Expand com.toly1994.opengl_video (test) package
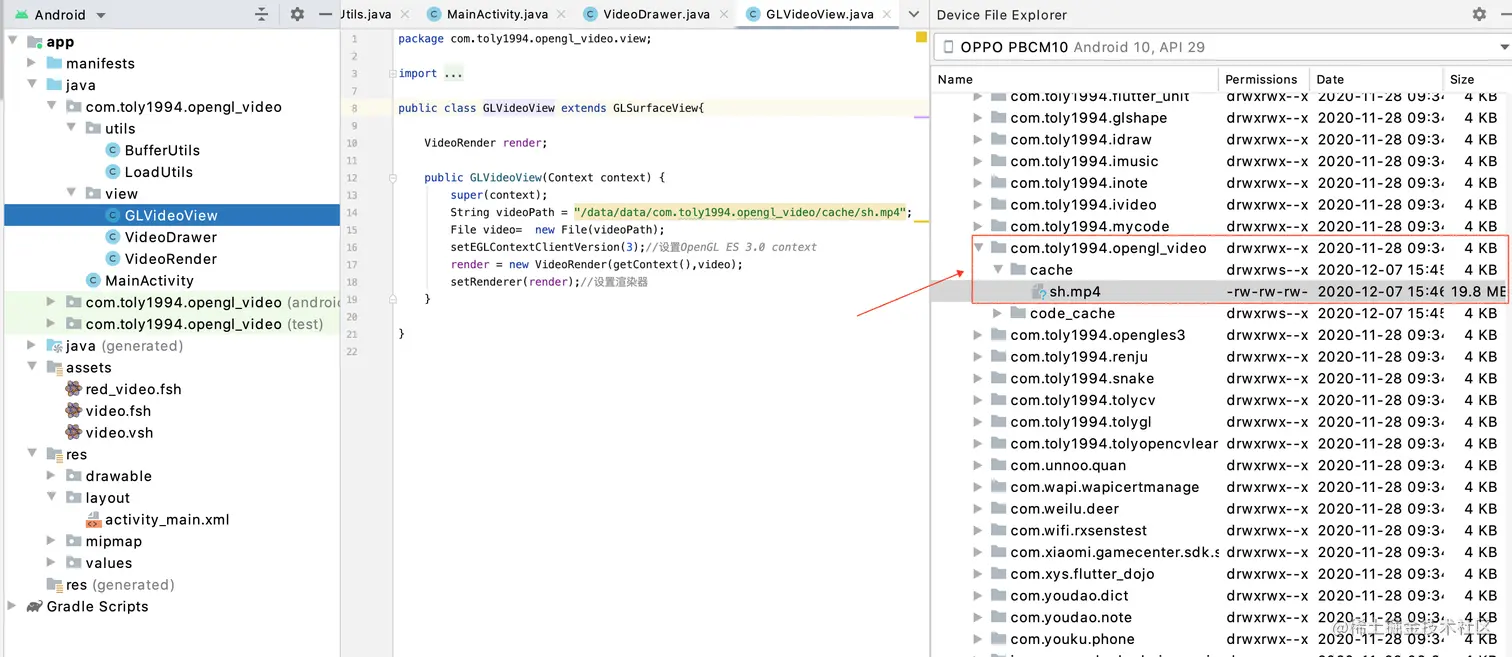1512x657 pixels. pyautogui.click(x=52, y=324)
